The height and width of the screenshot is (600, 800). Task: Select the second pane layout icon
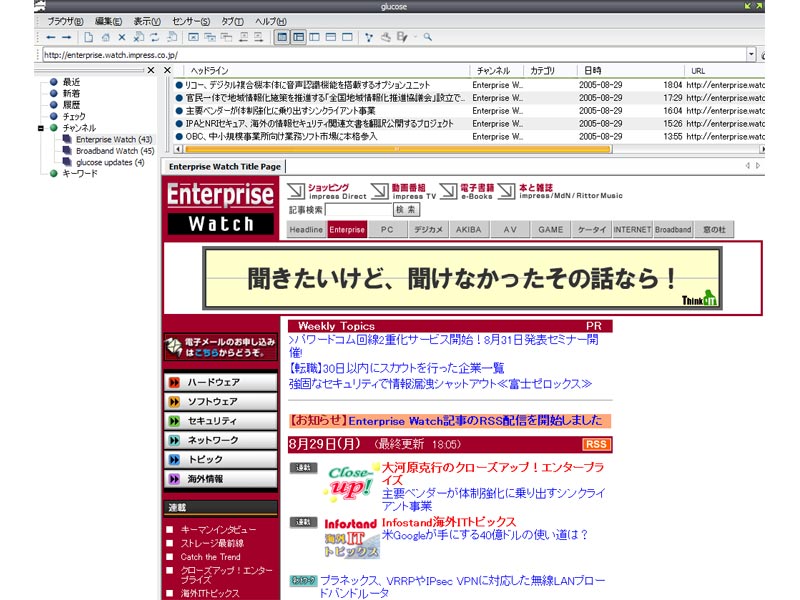coord(298,37)
